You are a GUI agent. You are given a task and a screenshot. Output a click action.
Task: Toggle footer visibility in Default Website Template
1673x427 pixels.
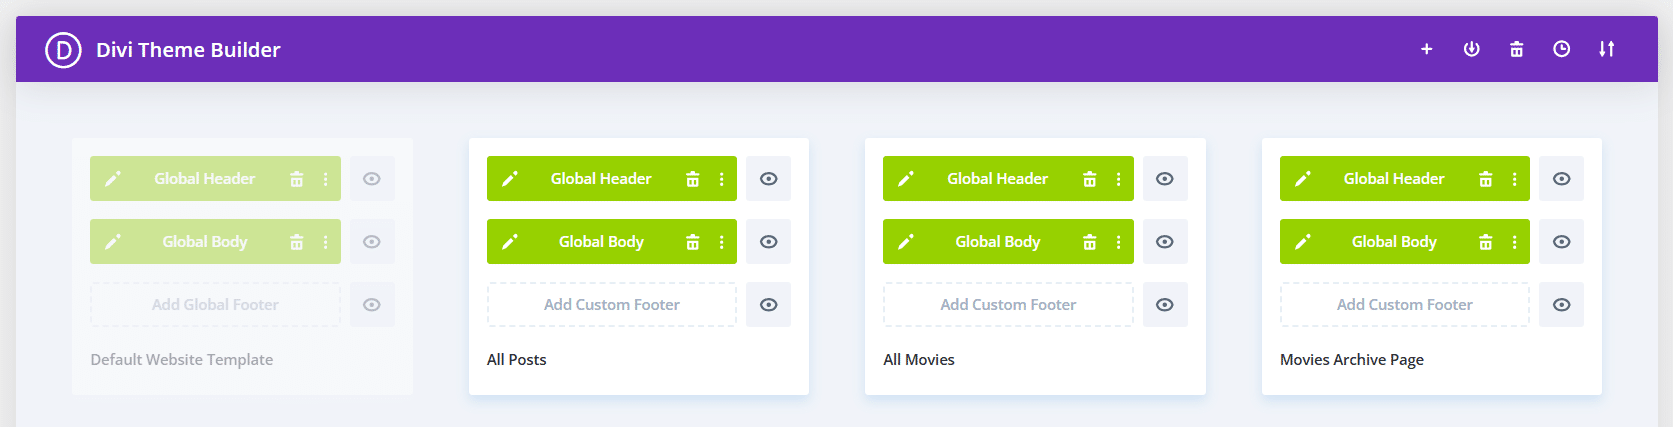click(372, 305)
